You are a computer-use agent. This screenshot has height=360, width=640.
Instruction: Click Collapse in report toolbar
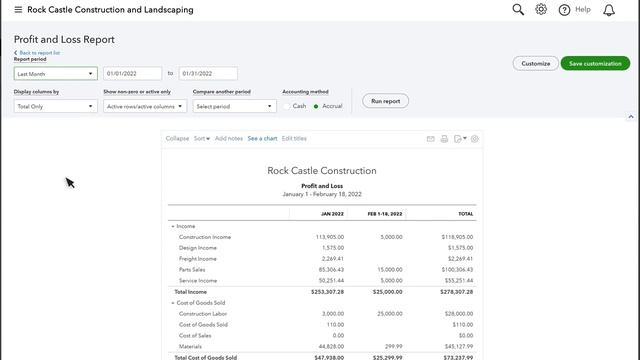click(177, 138)
